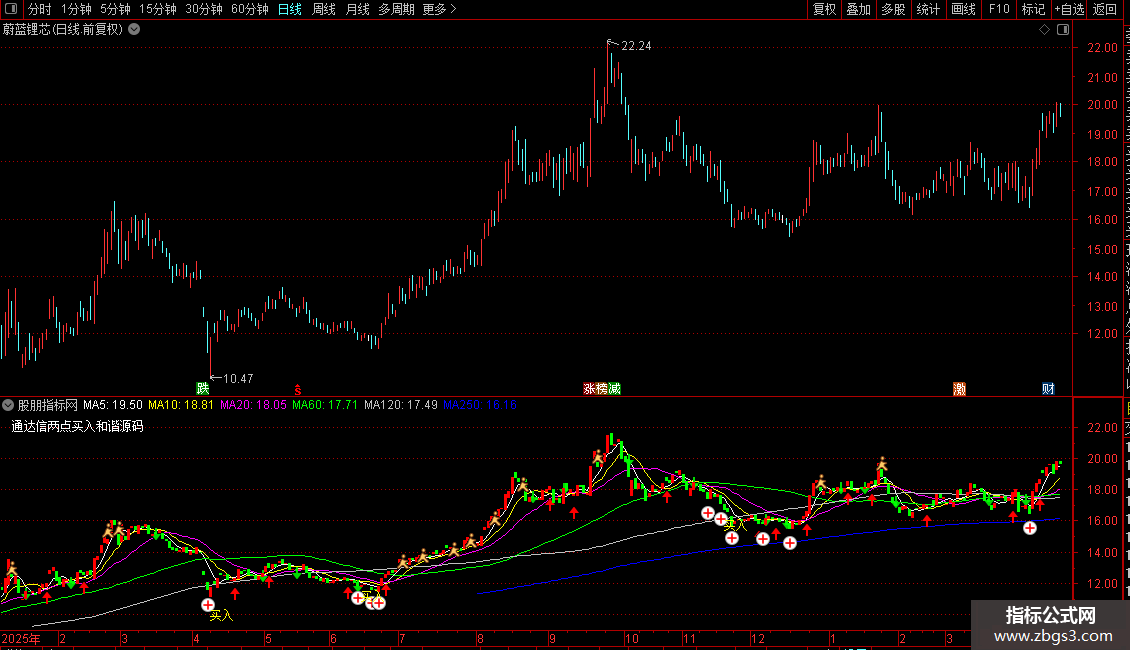Screen dimensions: 1130x650
Task: Click the 13.00 price axis label
Action: tap(1102, 307)
